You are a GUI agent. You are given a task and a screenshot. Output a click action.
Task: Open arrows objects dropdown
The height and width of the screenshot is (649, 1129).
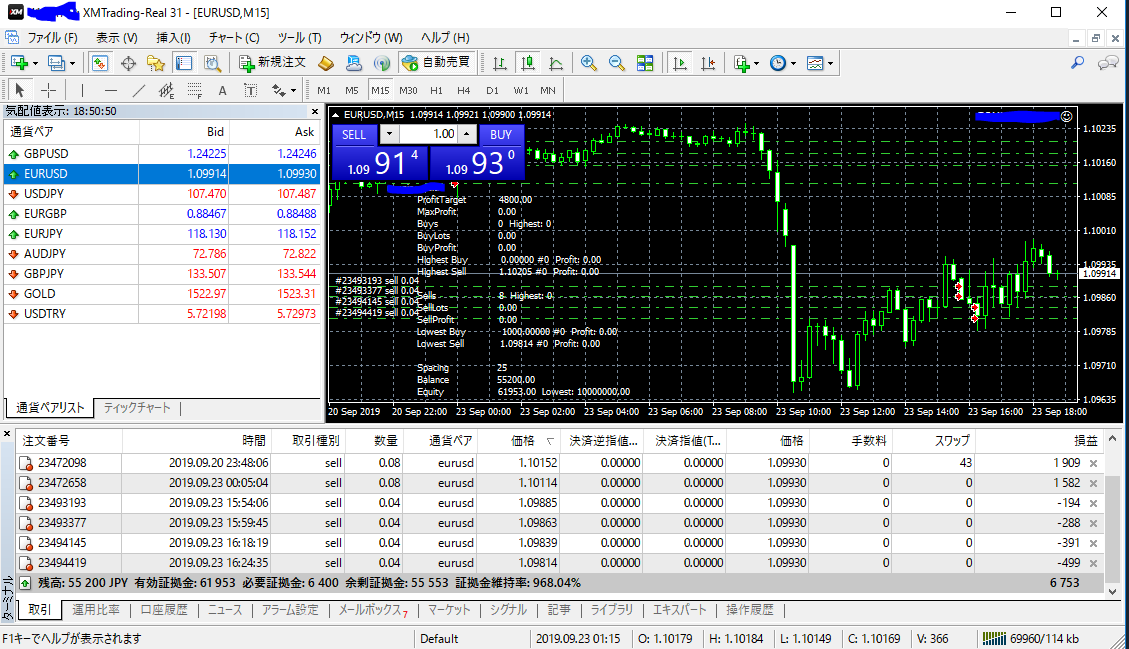(284, 90)
